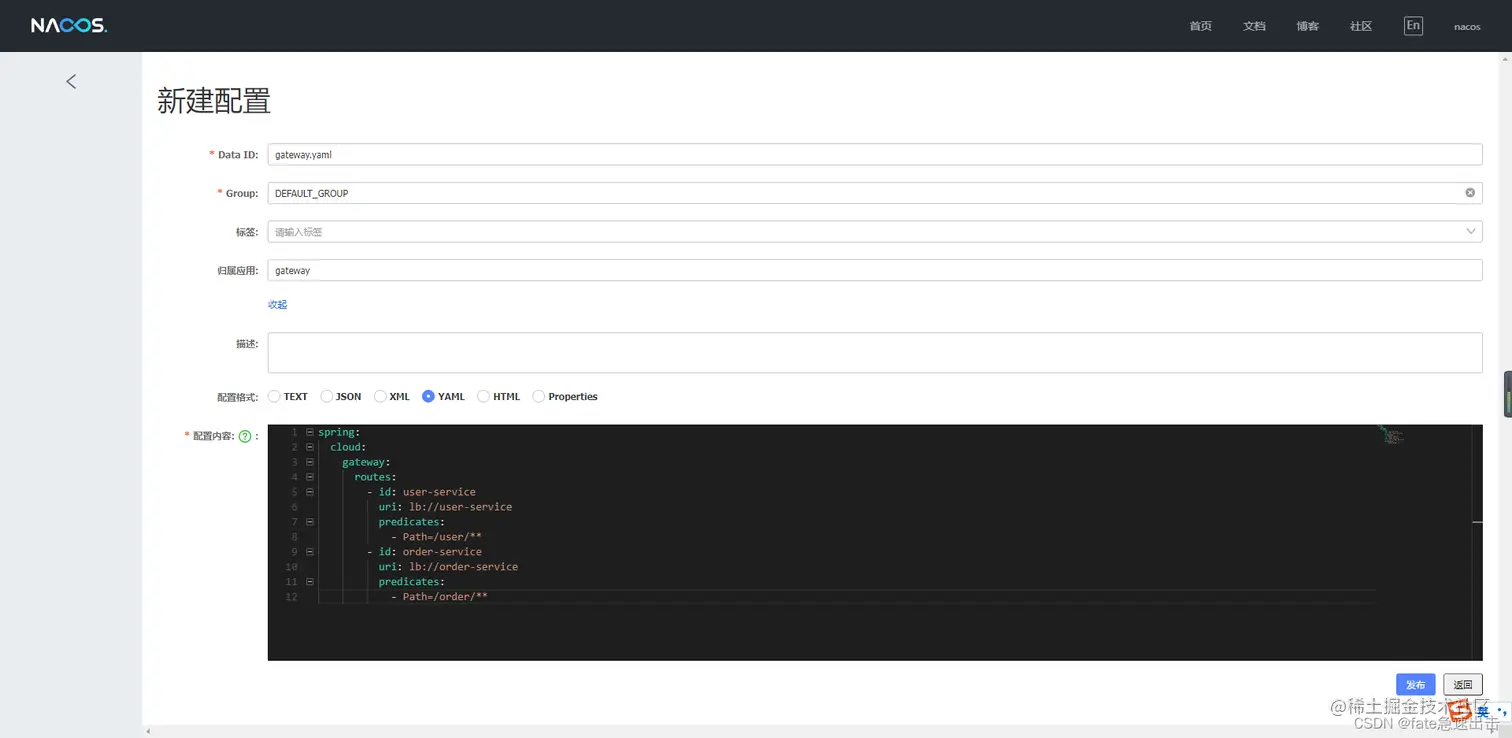Click 'uri: lb://user-service' on line 6
The image size is (1512, 738).
coord(445,507)
